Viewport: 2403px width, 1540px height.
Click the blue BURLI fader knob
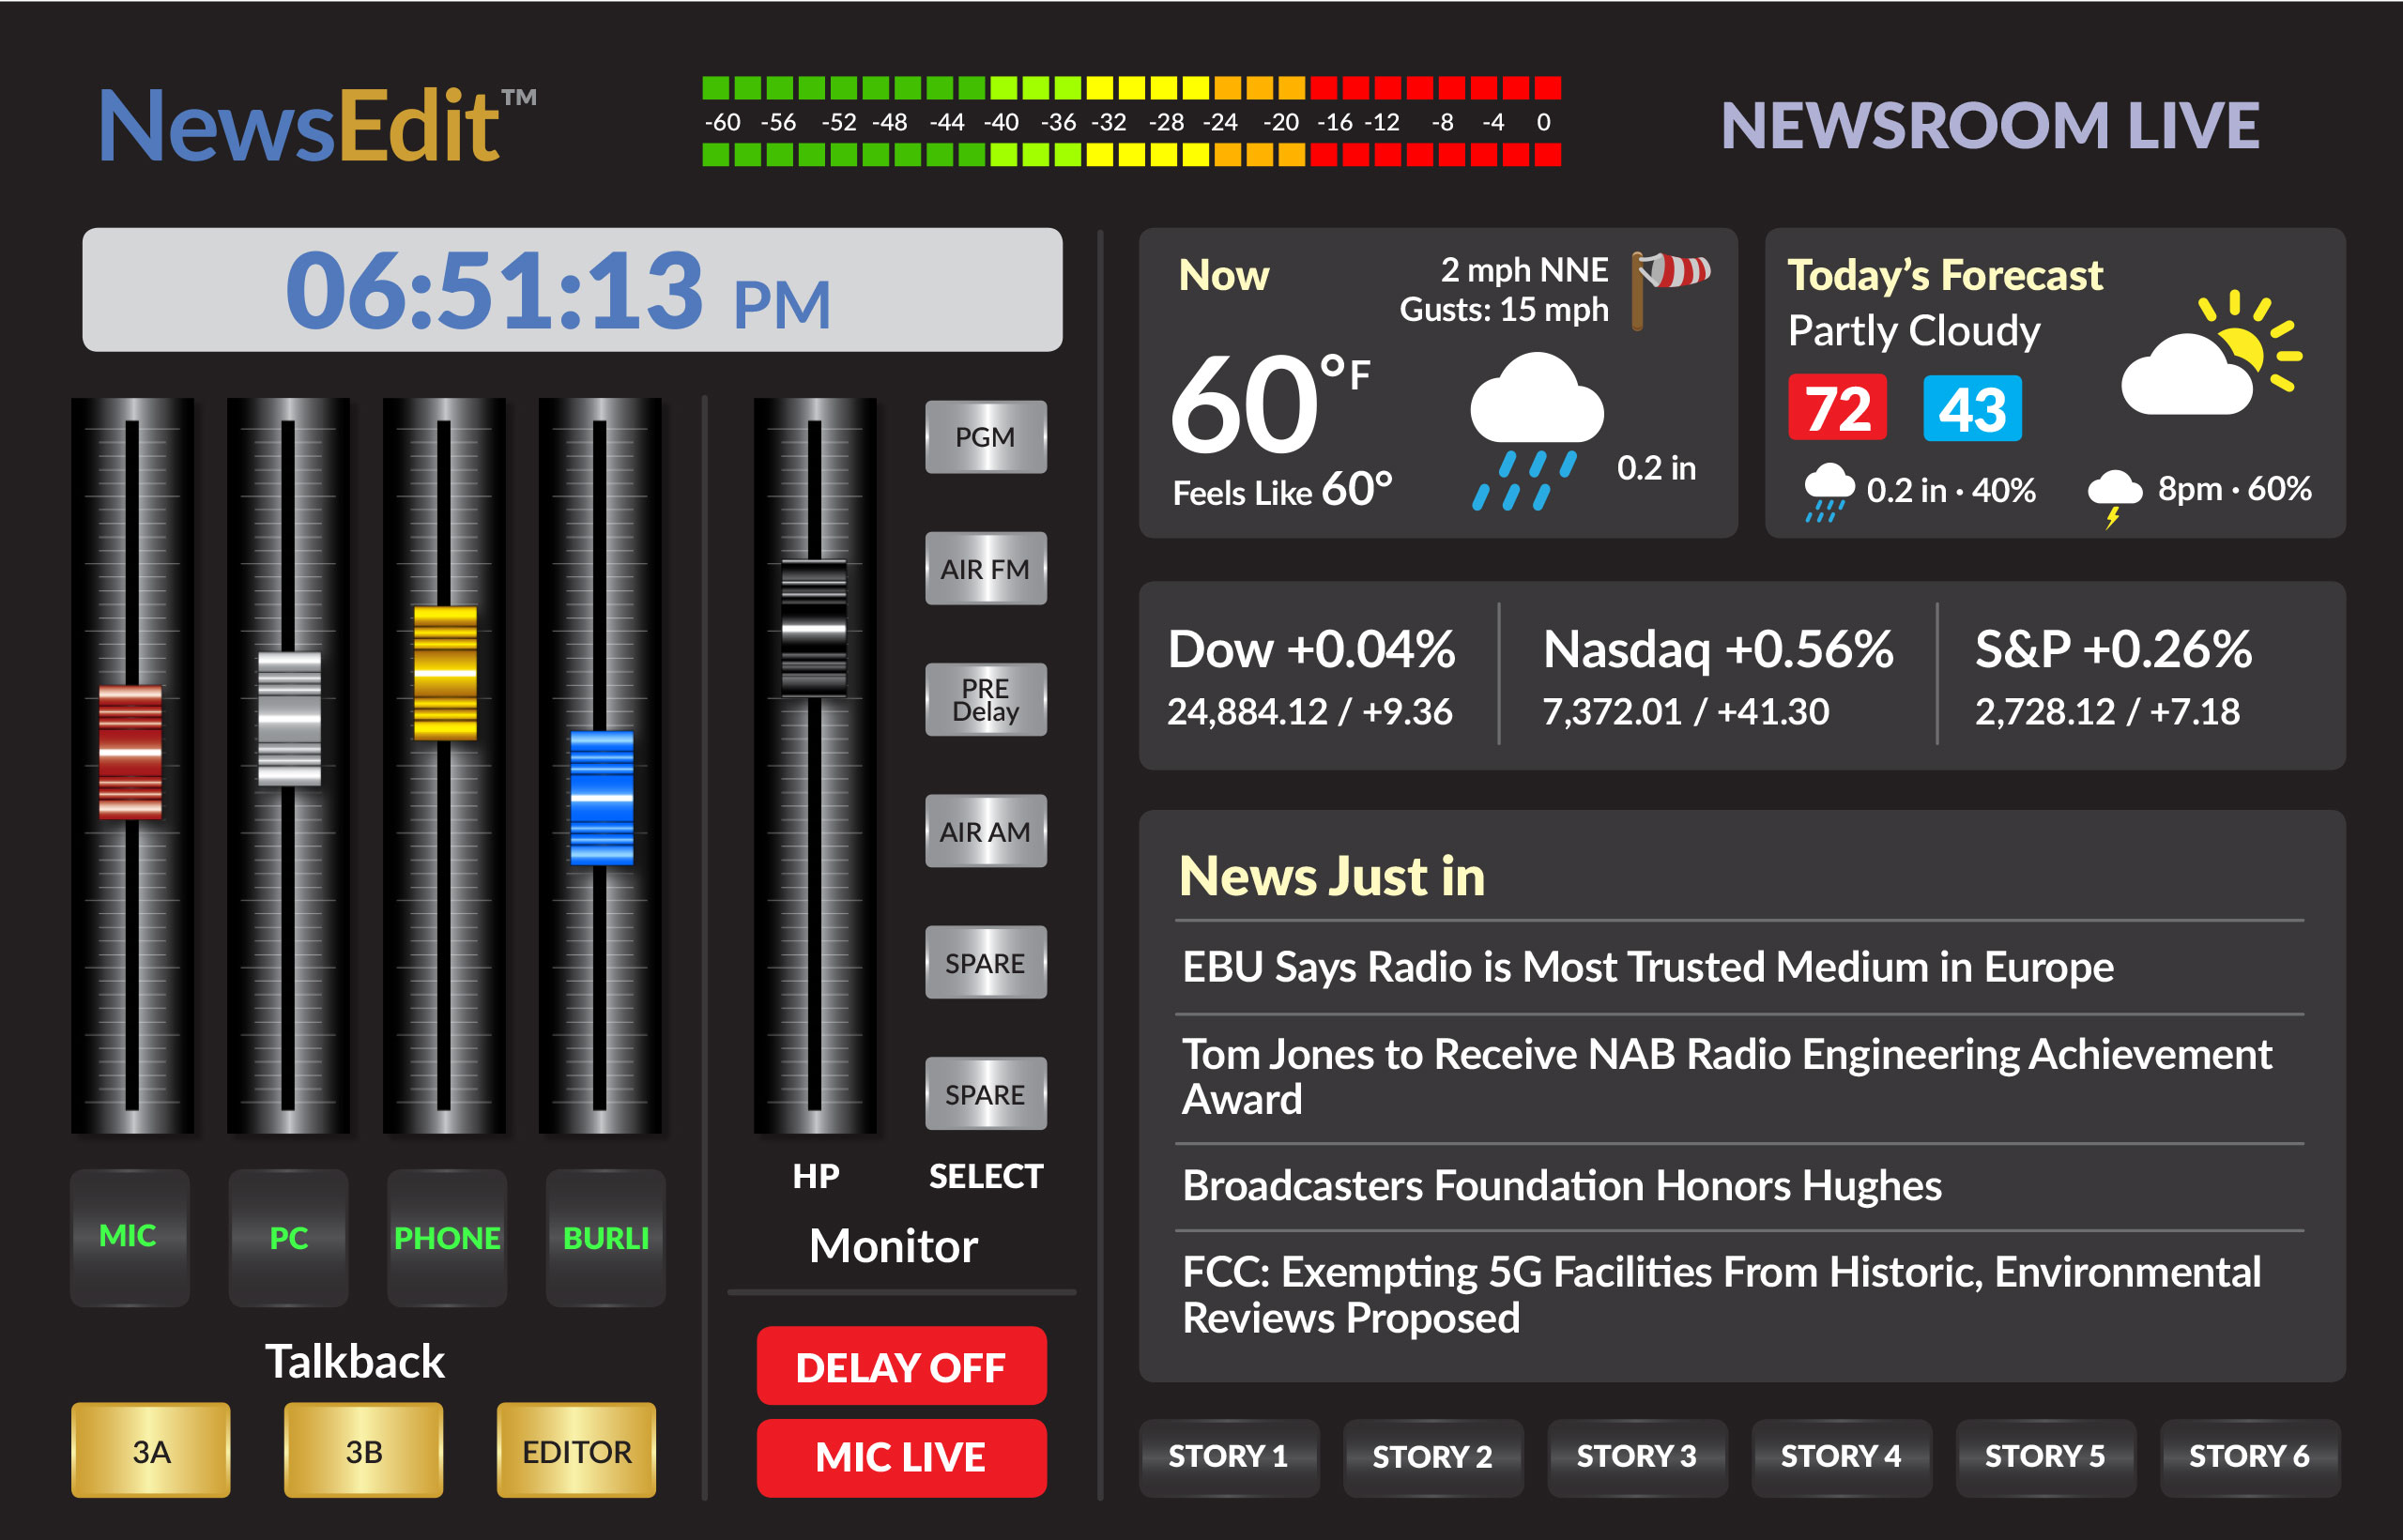pyautogui.click(x=601, y=798)
